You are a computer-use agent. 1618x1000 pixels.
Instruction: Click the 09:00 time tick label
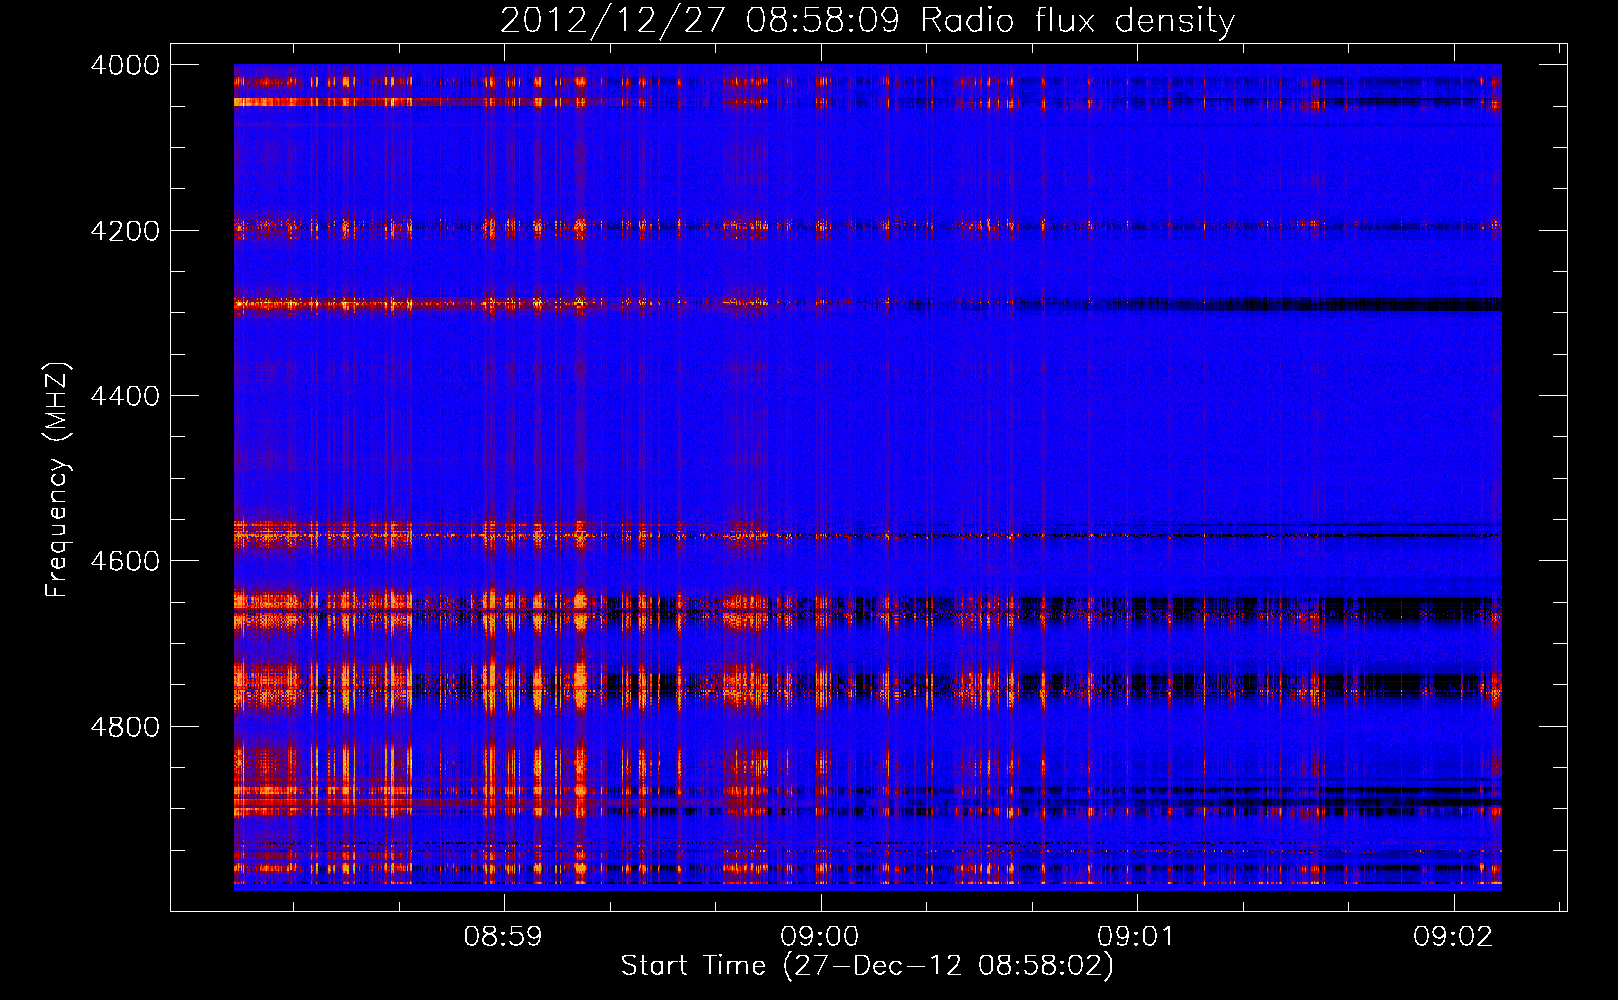pyautogui.click(x=820, y=936)
